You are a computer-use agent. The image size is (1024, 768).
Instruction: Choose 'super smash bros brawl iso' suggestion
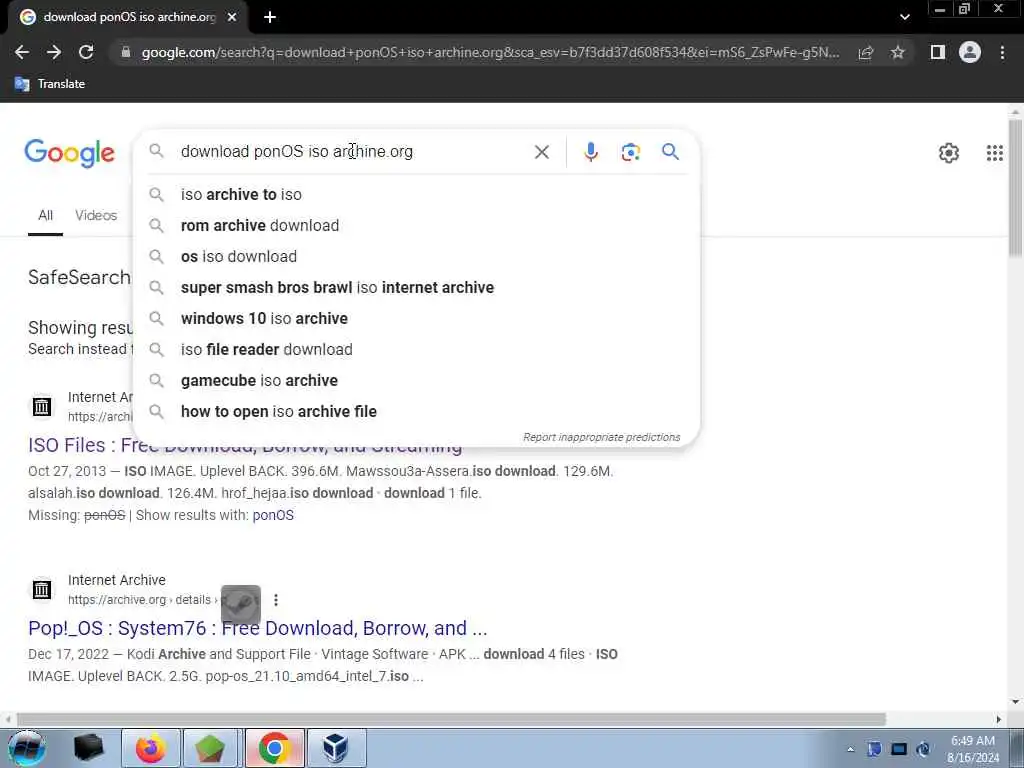click(417, 287)
